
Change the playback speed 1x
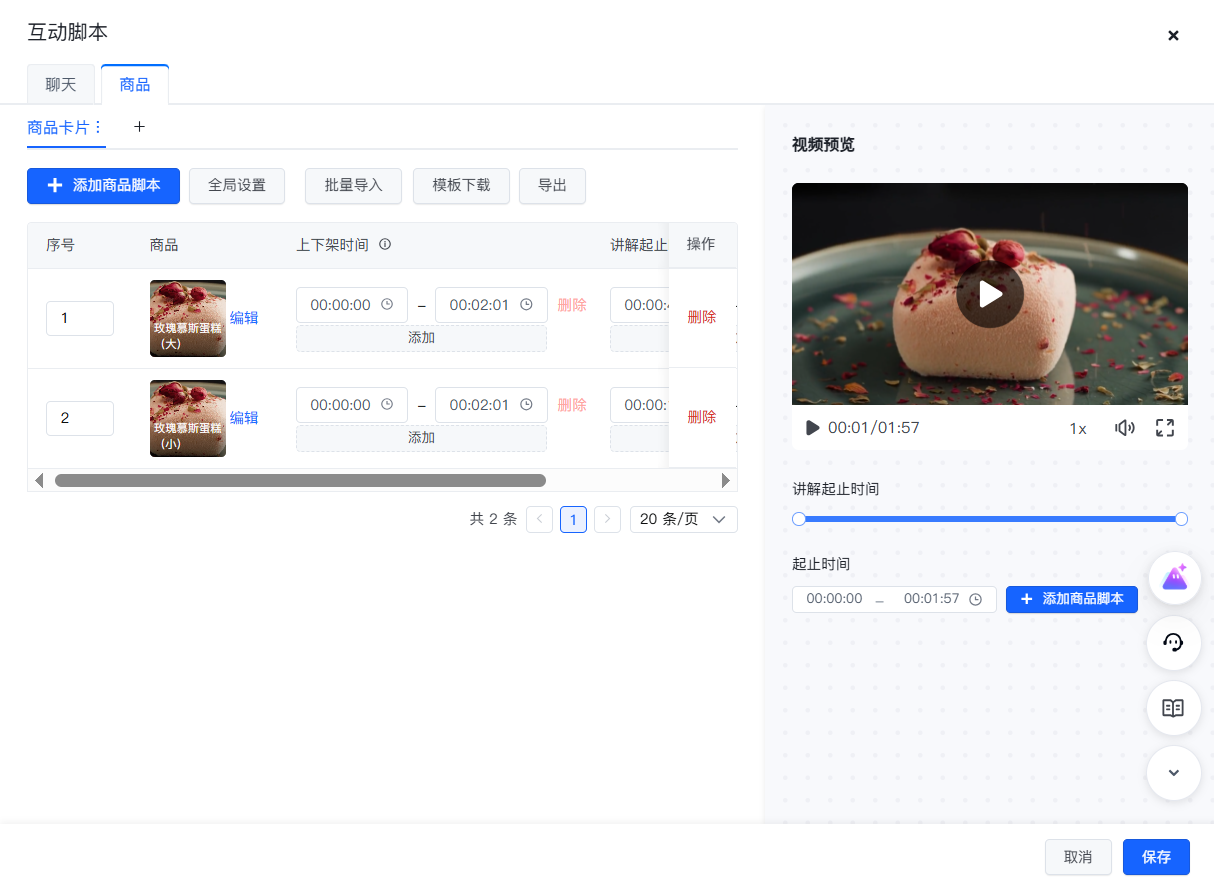1078,428
